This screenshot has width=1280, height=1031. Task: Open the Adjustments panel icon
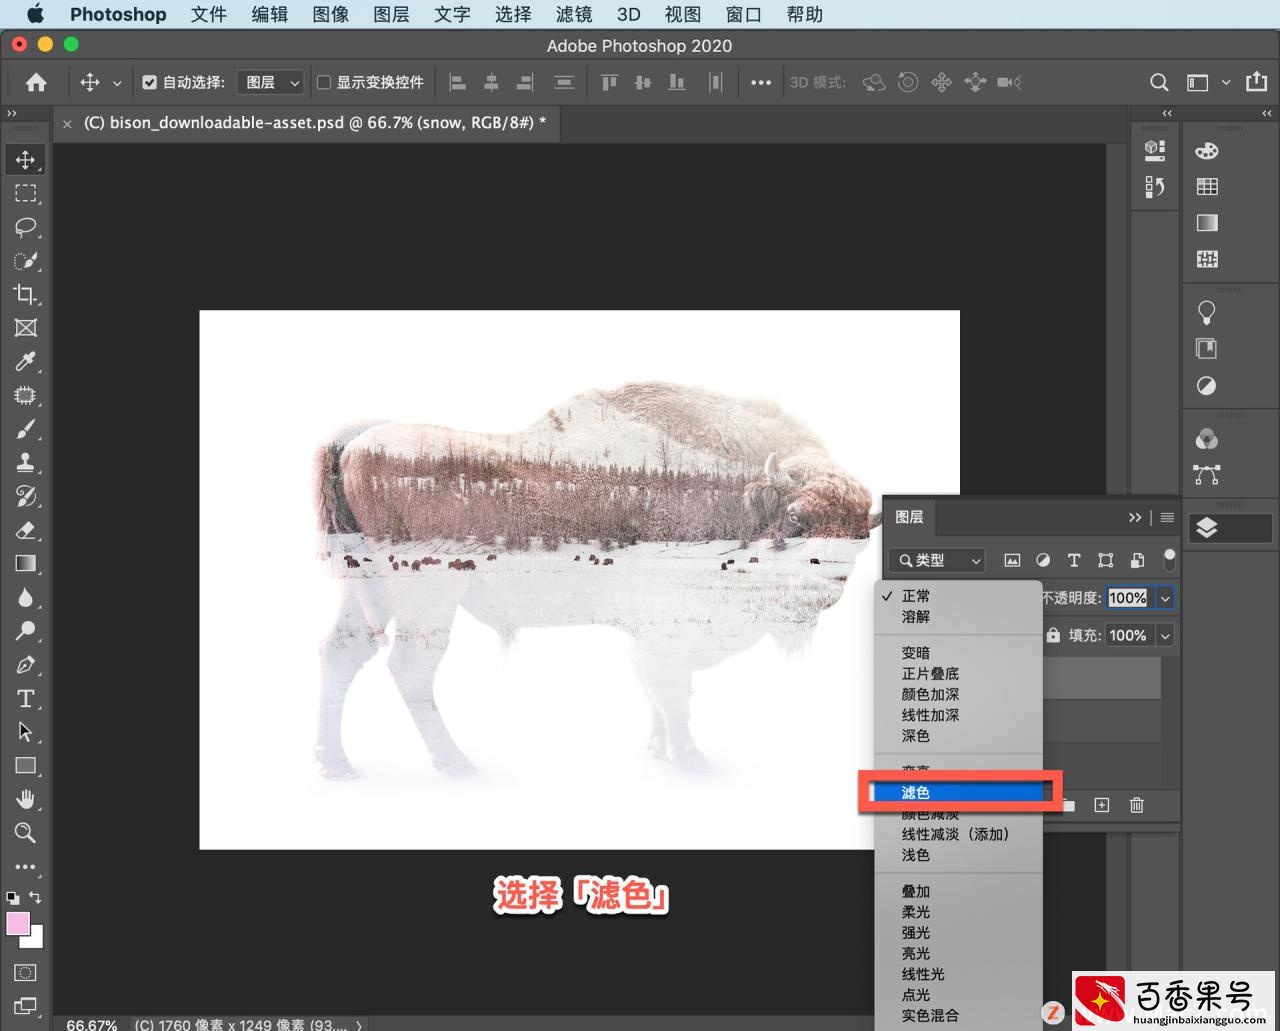click(x=1207, y=386)
